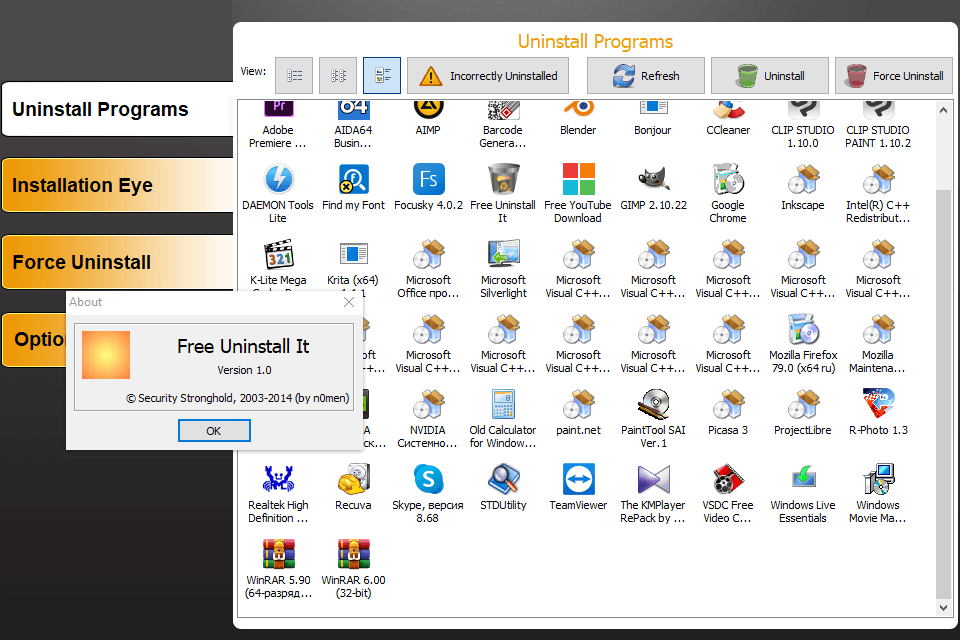Image resolution: width=960 pixels, height=640 pixels.
Task: Click the scroll up arrow of program list
Action: click(x=943, y=111)
